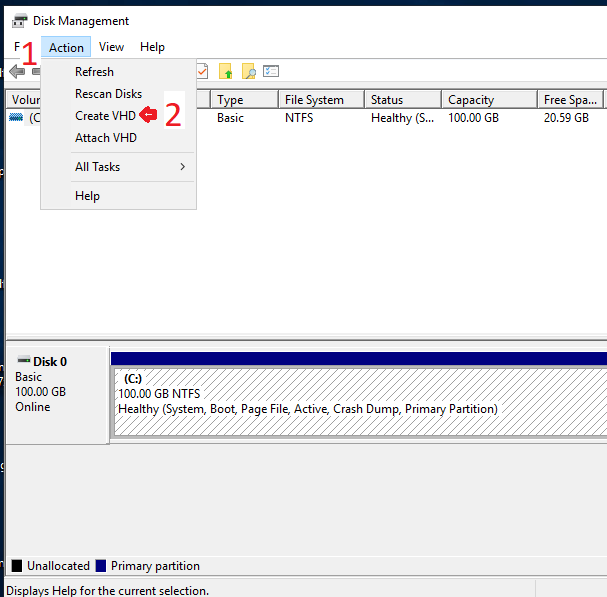Image resolution: width=607 pixels, height=597 pixels.
Task: Click the Disk Management title bar icon
Action: click(20, 21)
